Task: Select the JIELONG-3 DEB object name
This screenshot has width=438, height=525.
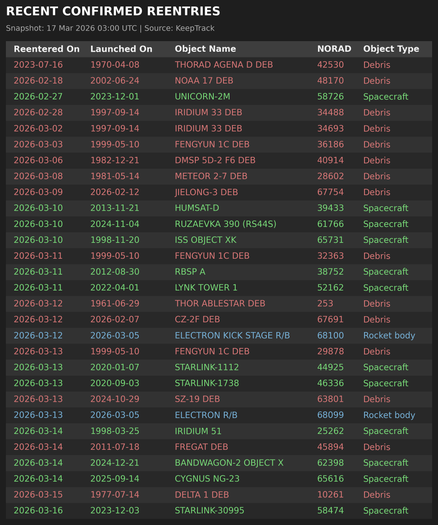Action: coord(206,192)
